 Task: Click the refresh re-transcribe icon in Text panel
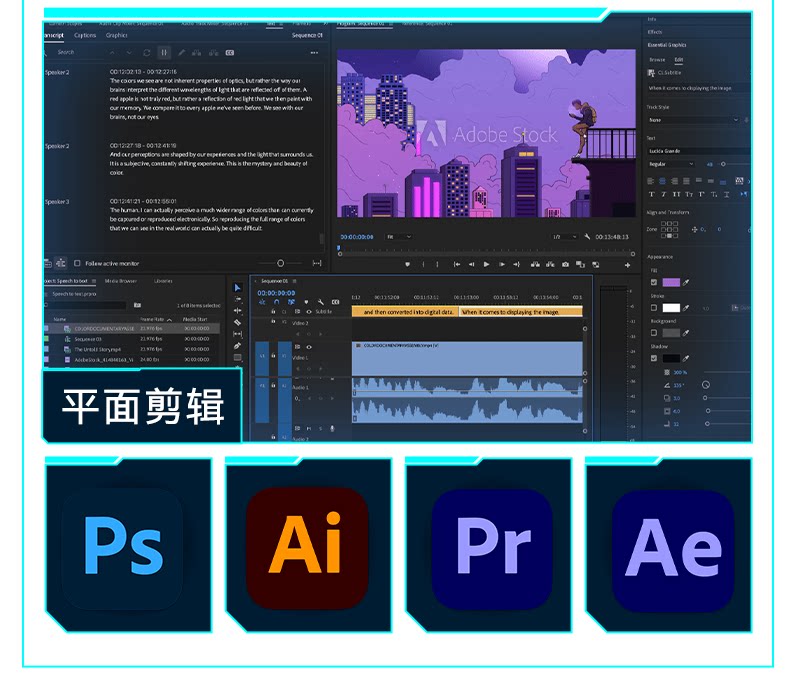click(x=147, y=52)
